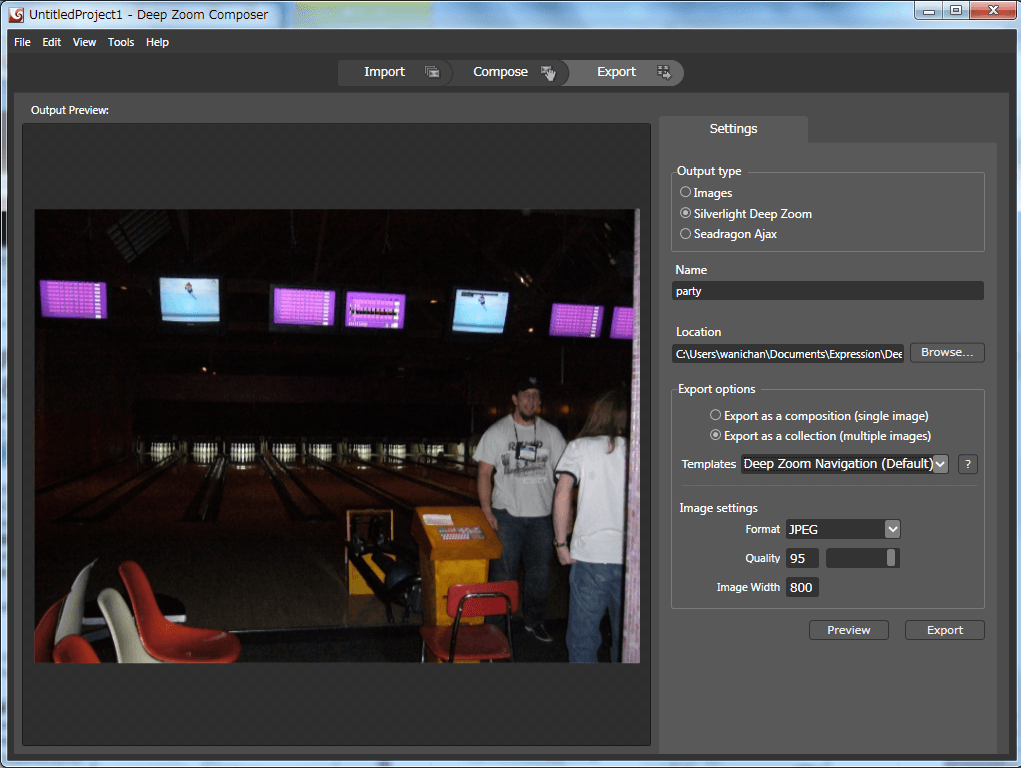Switch to the Settings tab
The image size is (1021, 768).
click(x=733, y=129)
